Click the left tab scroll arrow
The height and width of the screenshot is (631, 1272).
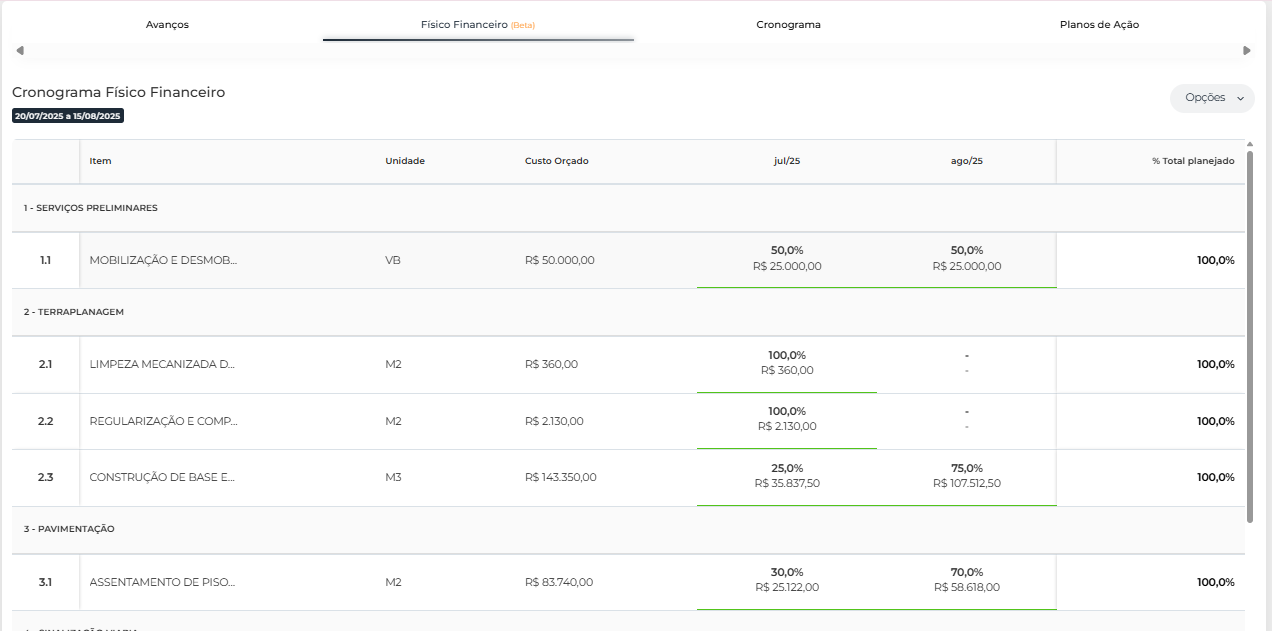20,51
